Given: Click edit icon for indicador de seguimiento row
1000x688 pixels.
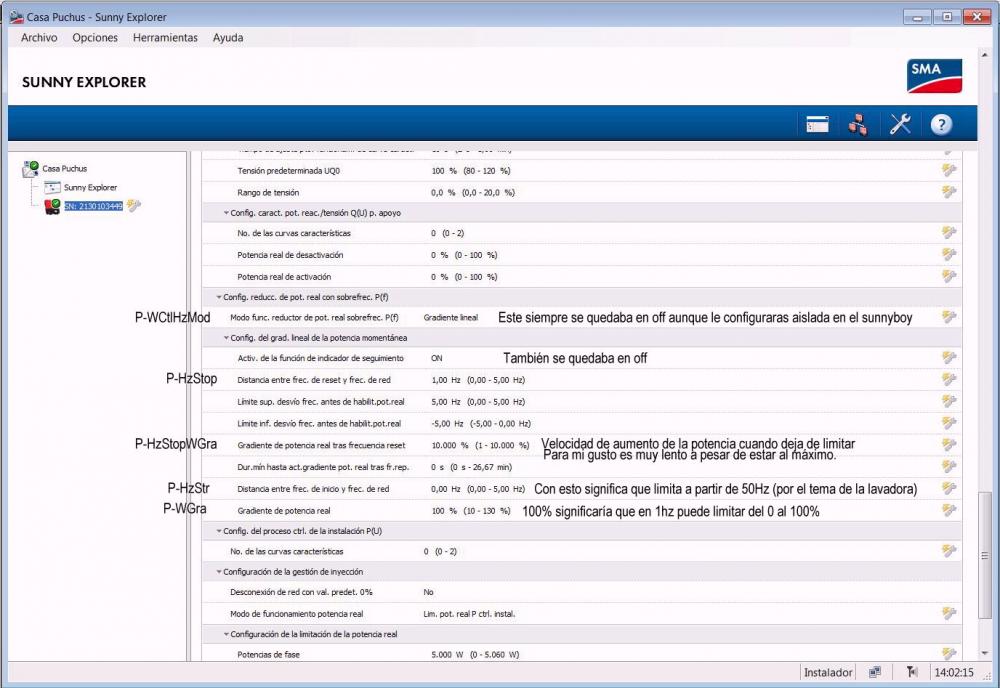Looking at the screenshot, I should pos(949,358).
